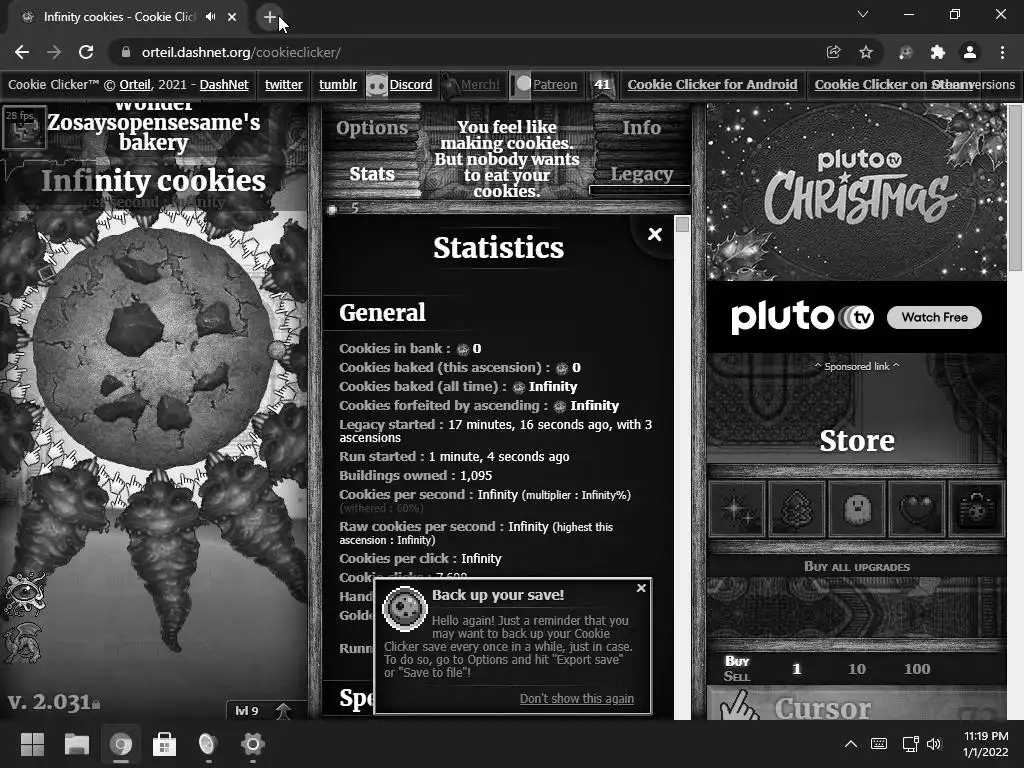Open File Explorer from the taskbar
The height and width of the screenshot is (768, 1024).
point(76,744)
